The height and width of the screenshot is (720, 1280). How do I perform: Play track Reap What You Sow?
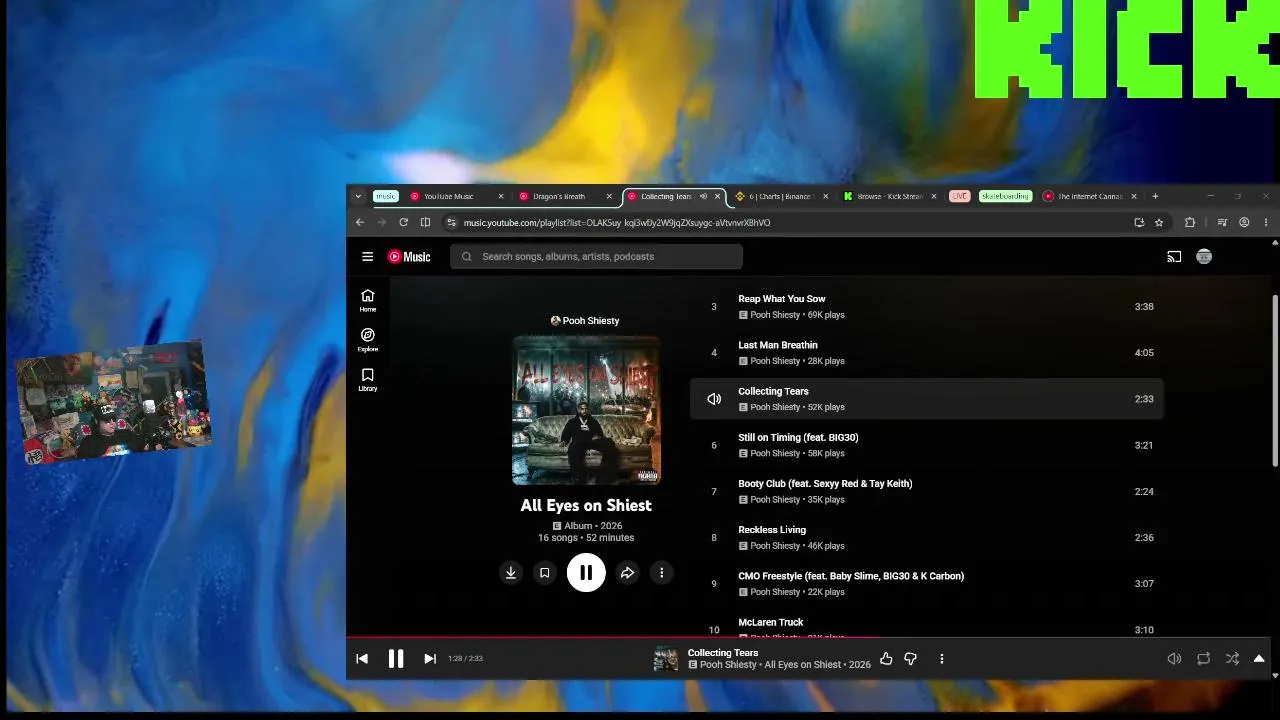[782, 299]
